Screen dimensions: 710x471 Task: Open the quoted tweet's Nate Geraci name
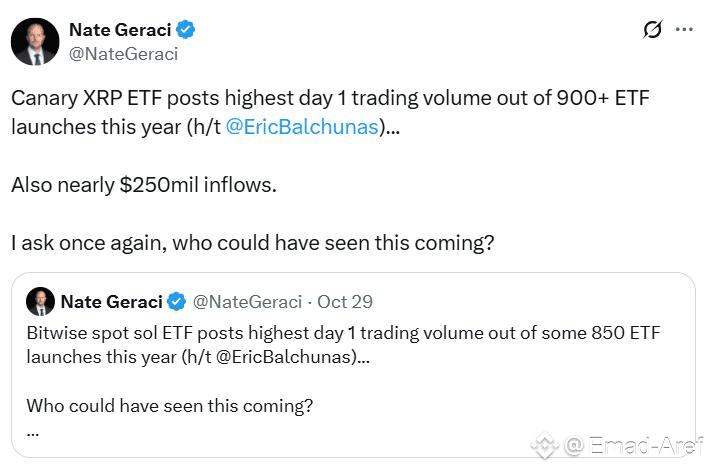pos(111,302)
